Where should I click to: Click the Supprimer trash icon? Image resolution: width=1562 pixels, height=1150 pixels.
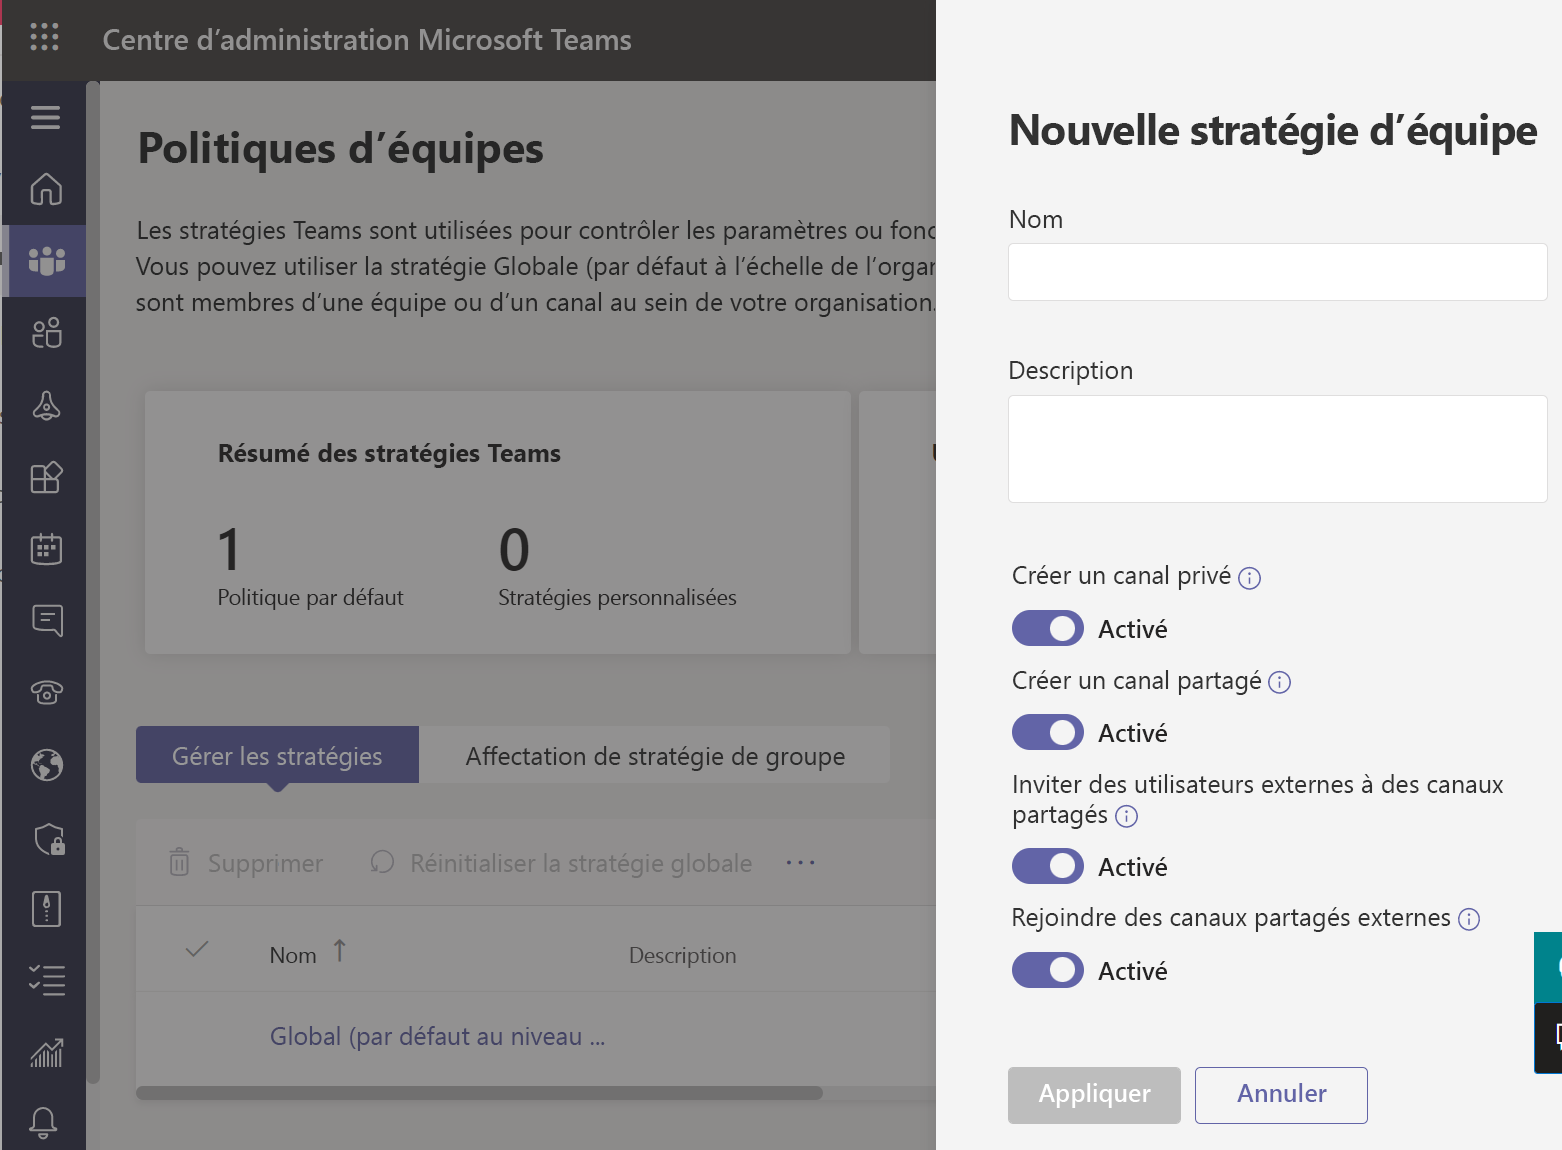pos(179,862)
